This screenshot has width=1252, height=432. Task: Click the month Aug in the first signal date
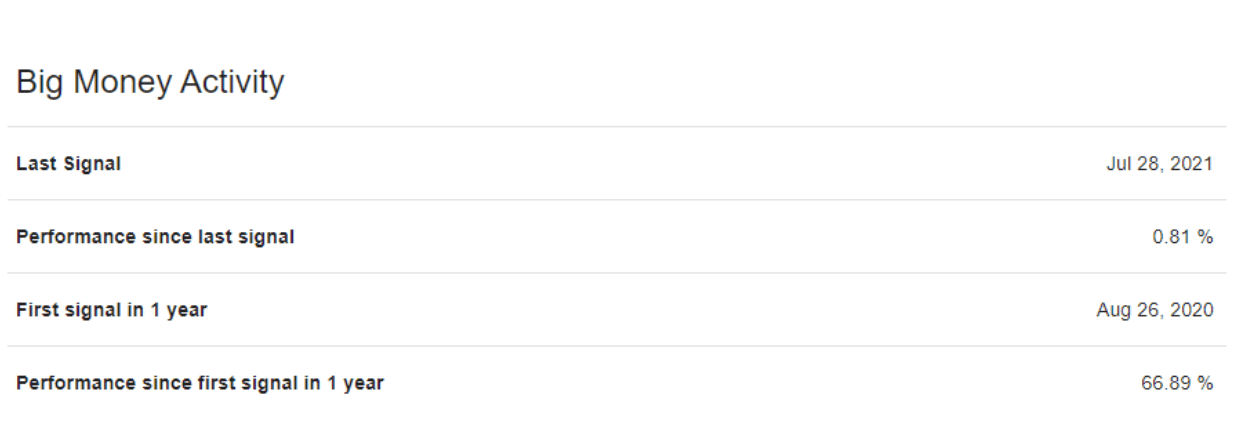(1112, 310)
